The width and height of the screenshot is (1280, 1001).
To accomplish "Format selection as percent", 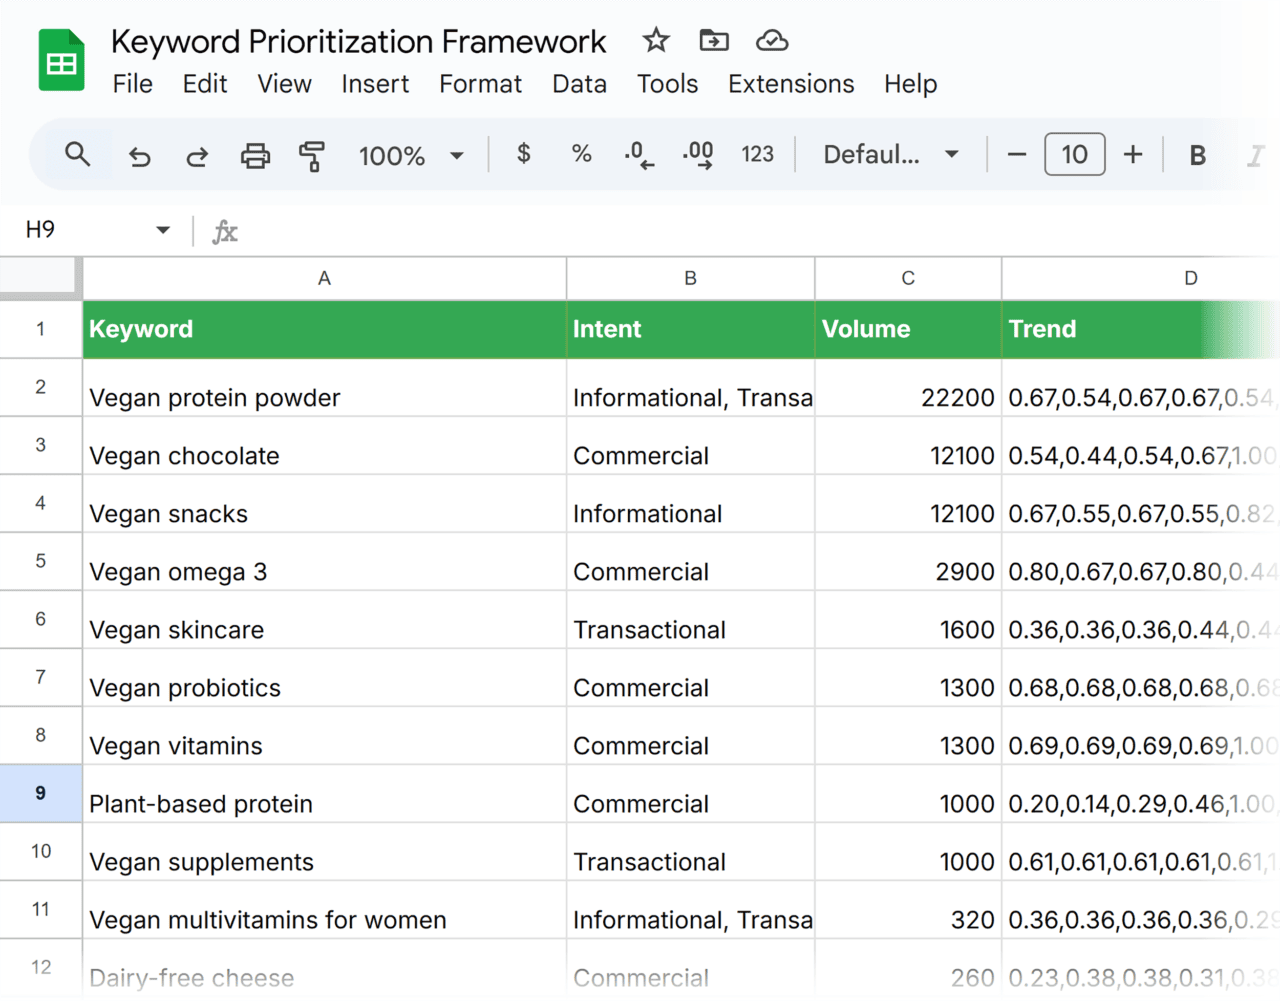I will pyautogui.click(x=581, y=155).
